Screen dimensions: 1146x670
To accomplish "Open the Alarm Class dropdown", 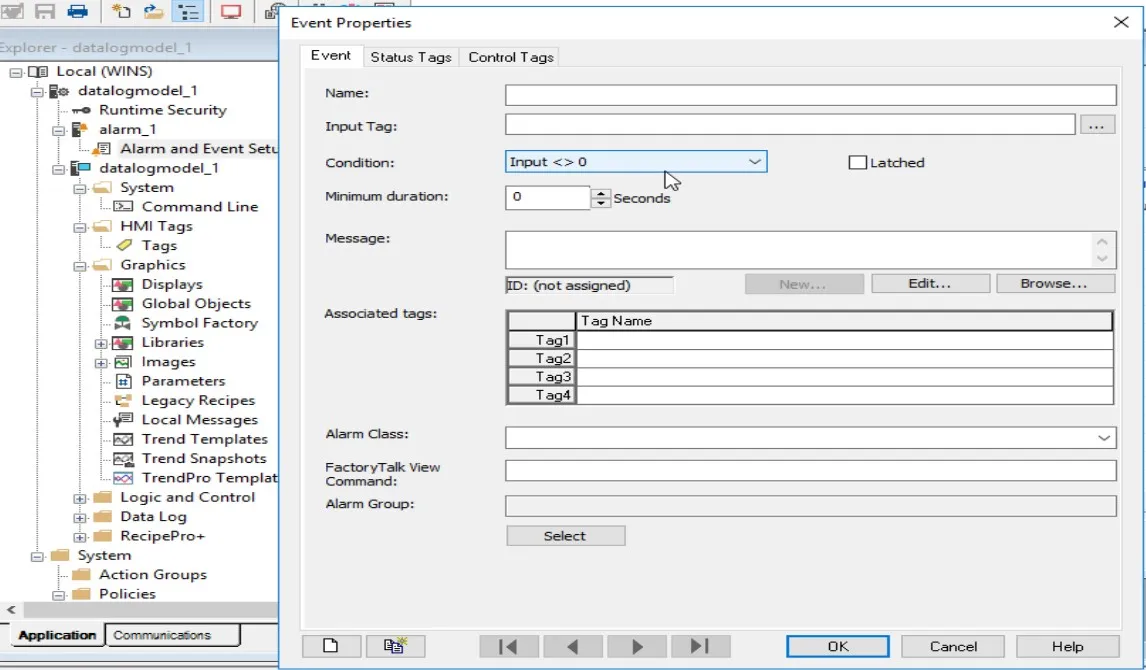I will 1104,438.
